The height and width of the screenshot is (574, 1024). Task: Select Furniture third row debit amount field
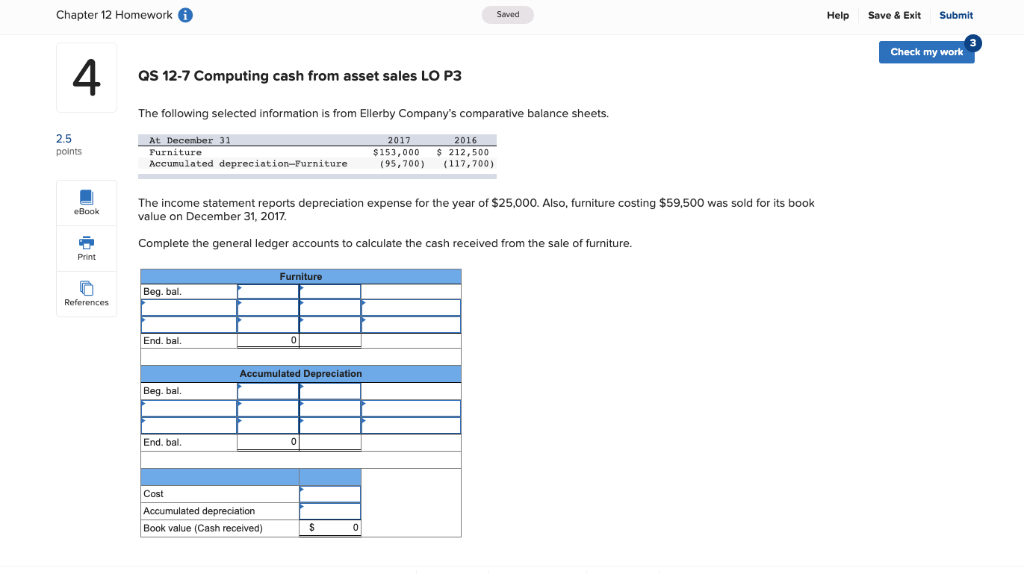[268, 325]
